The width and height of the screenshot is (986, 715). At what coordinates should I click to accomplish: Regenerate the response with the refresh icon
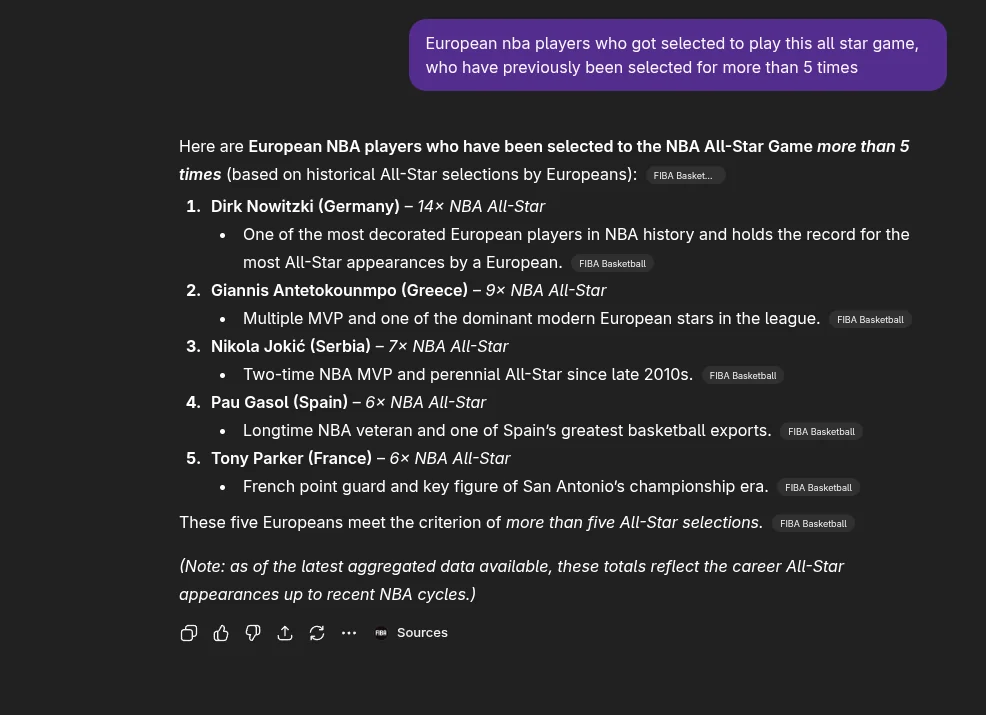(317, 633)
